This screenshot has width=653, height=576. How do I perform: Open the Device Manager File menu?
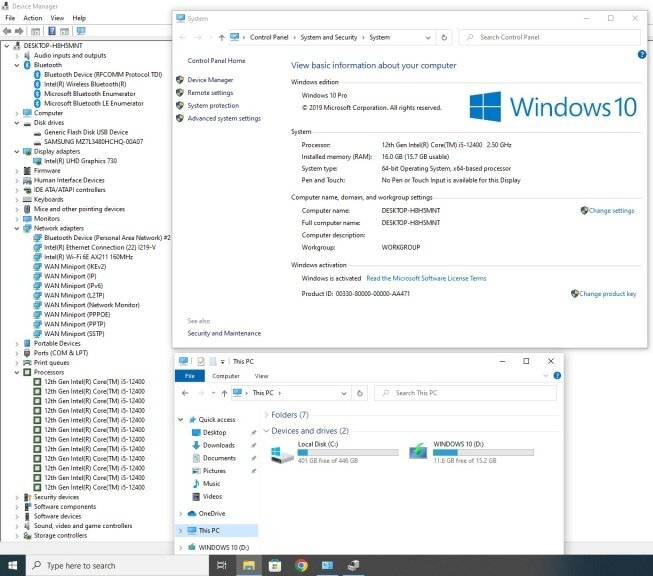[10, 18]
